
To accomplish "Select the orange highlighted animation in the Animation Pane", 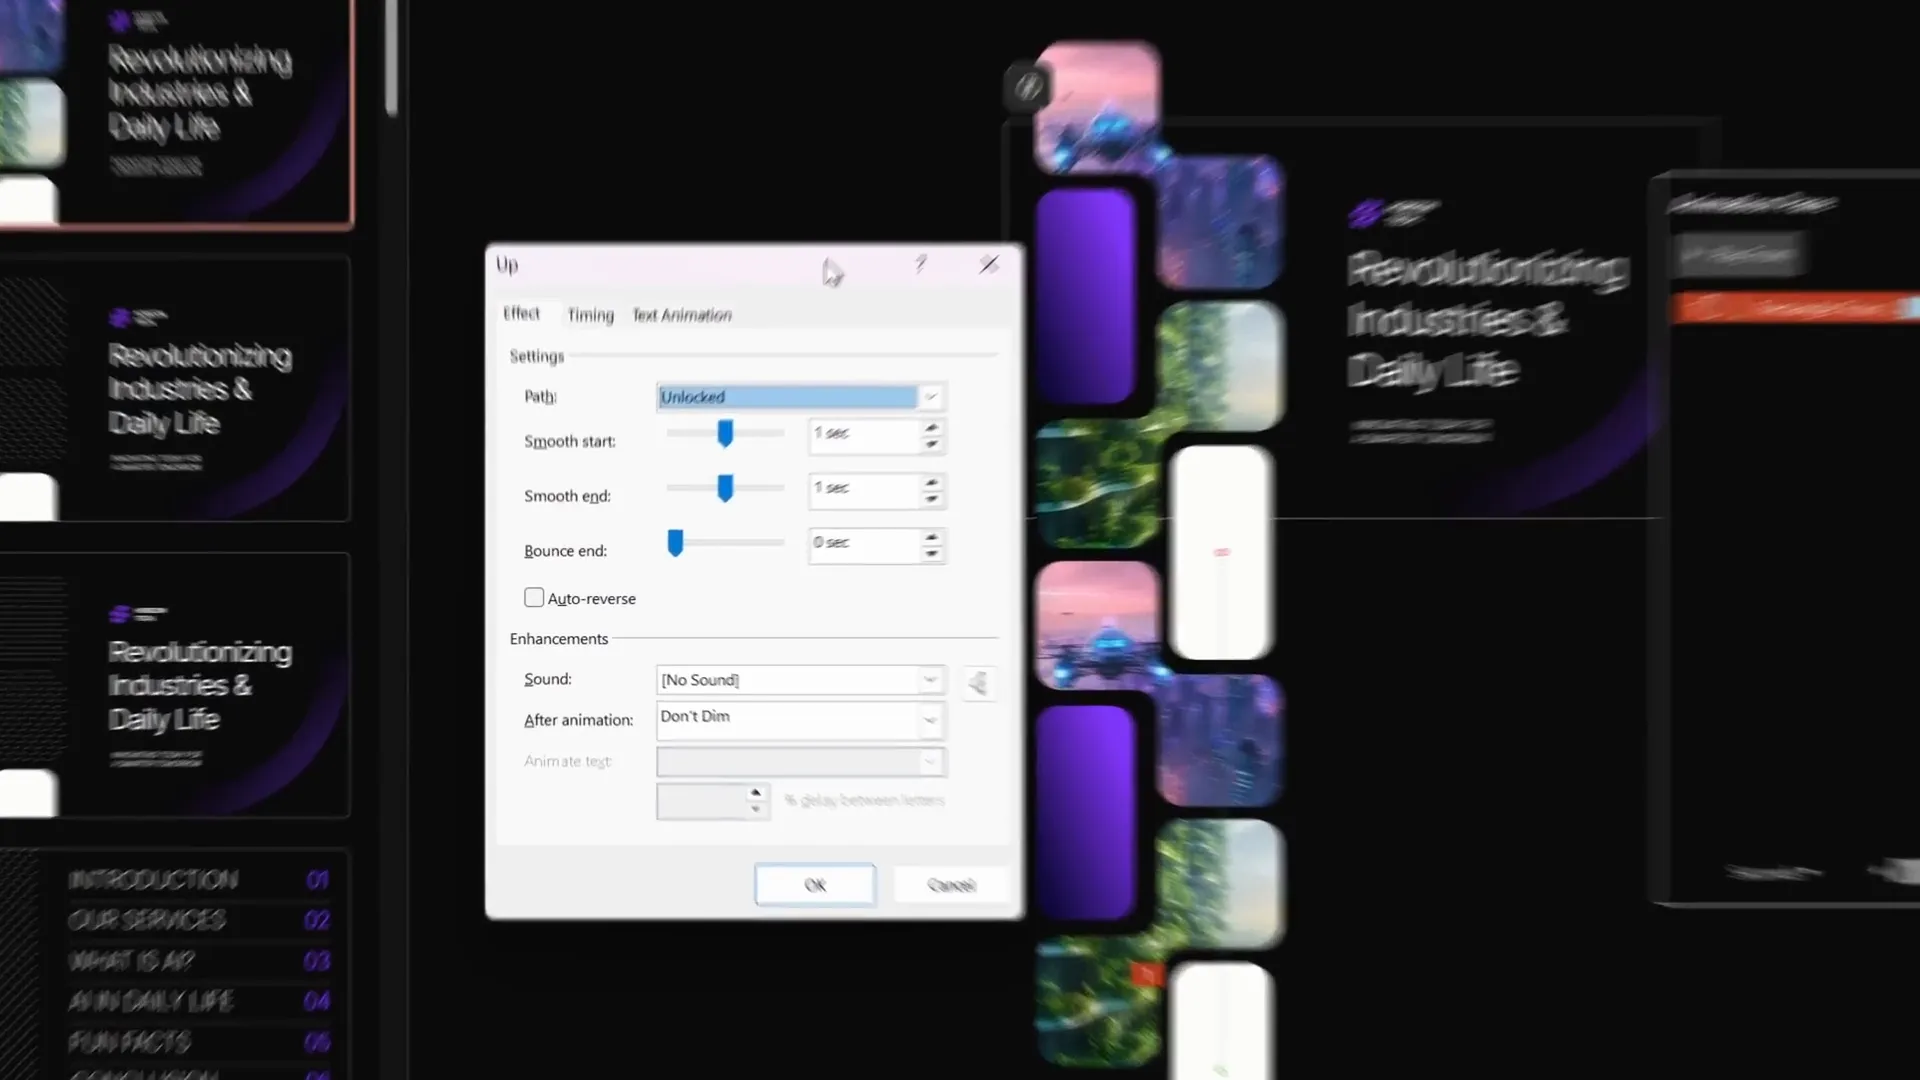I will click(x=1795, y=308).
